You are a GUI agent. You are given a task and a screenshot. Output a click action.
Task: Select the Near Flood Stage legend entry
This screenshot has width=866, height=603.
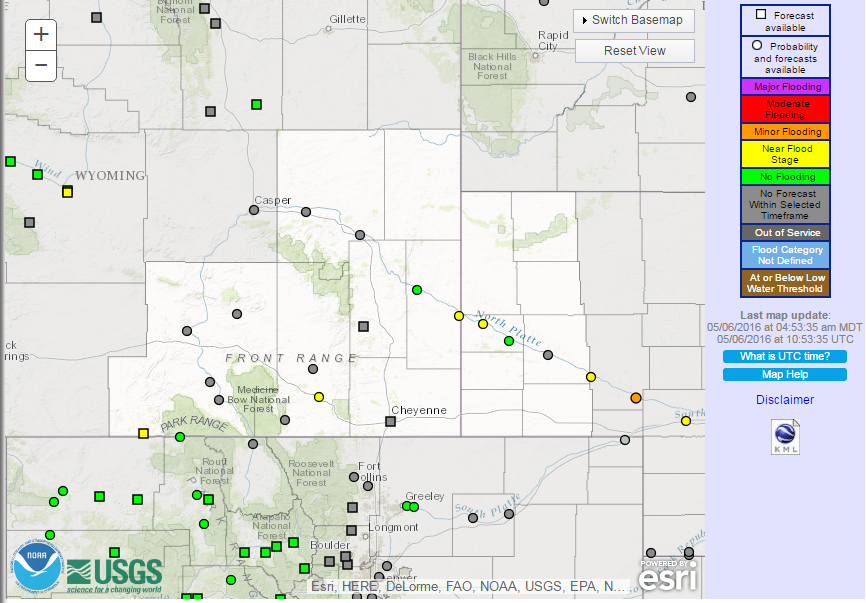[x=785, y=154]
